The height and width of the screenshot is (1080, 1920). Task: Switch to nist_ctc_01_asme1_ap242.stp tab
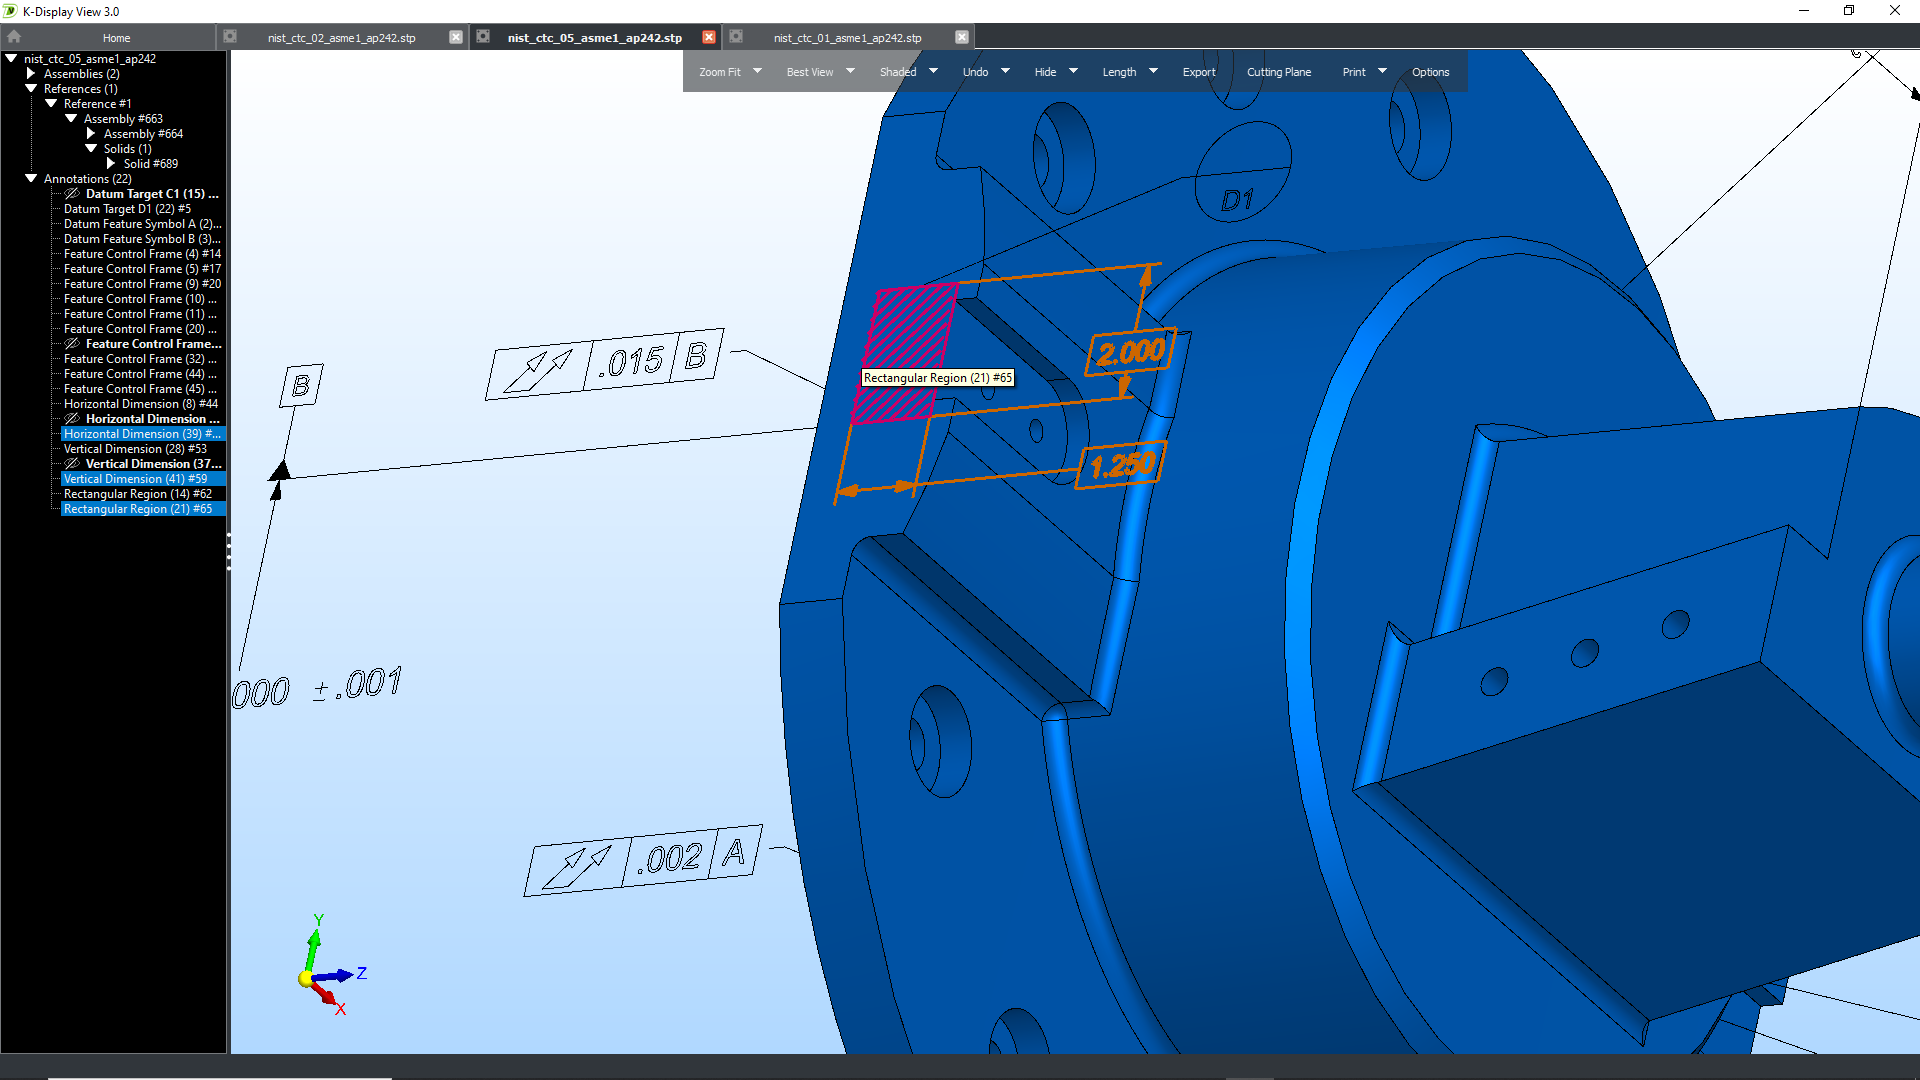tap(847, 38)
